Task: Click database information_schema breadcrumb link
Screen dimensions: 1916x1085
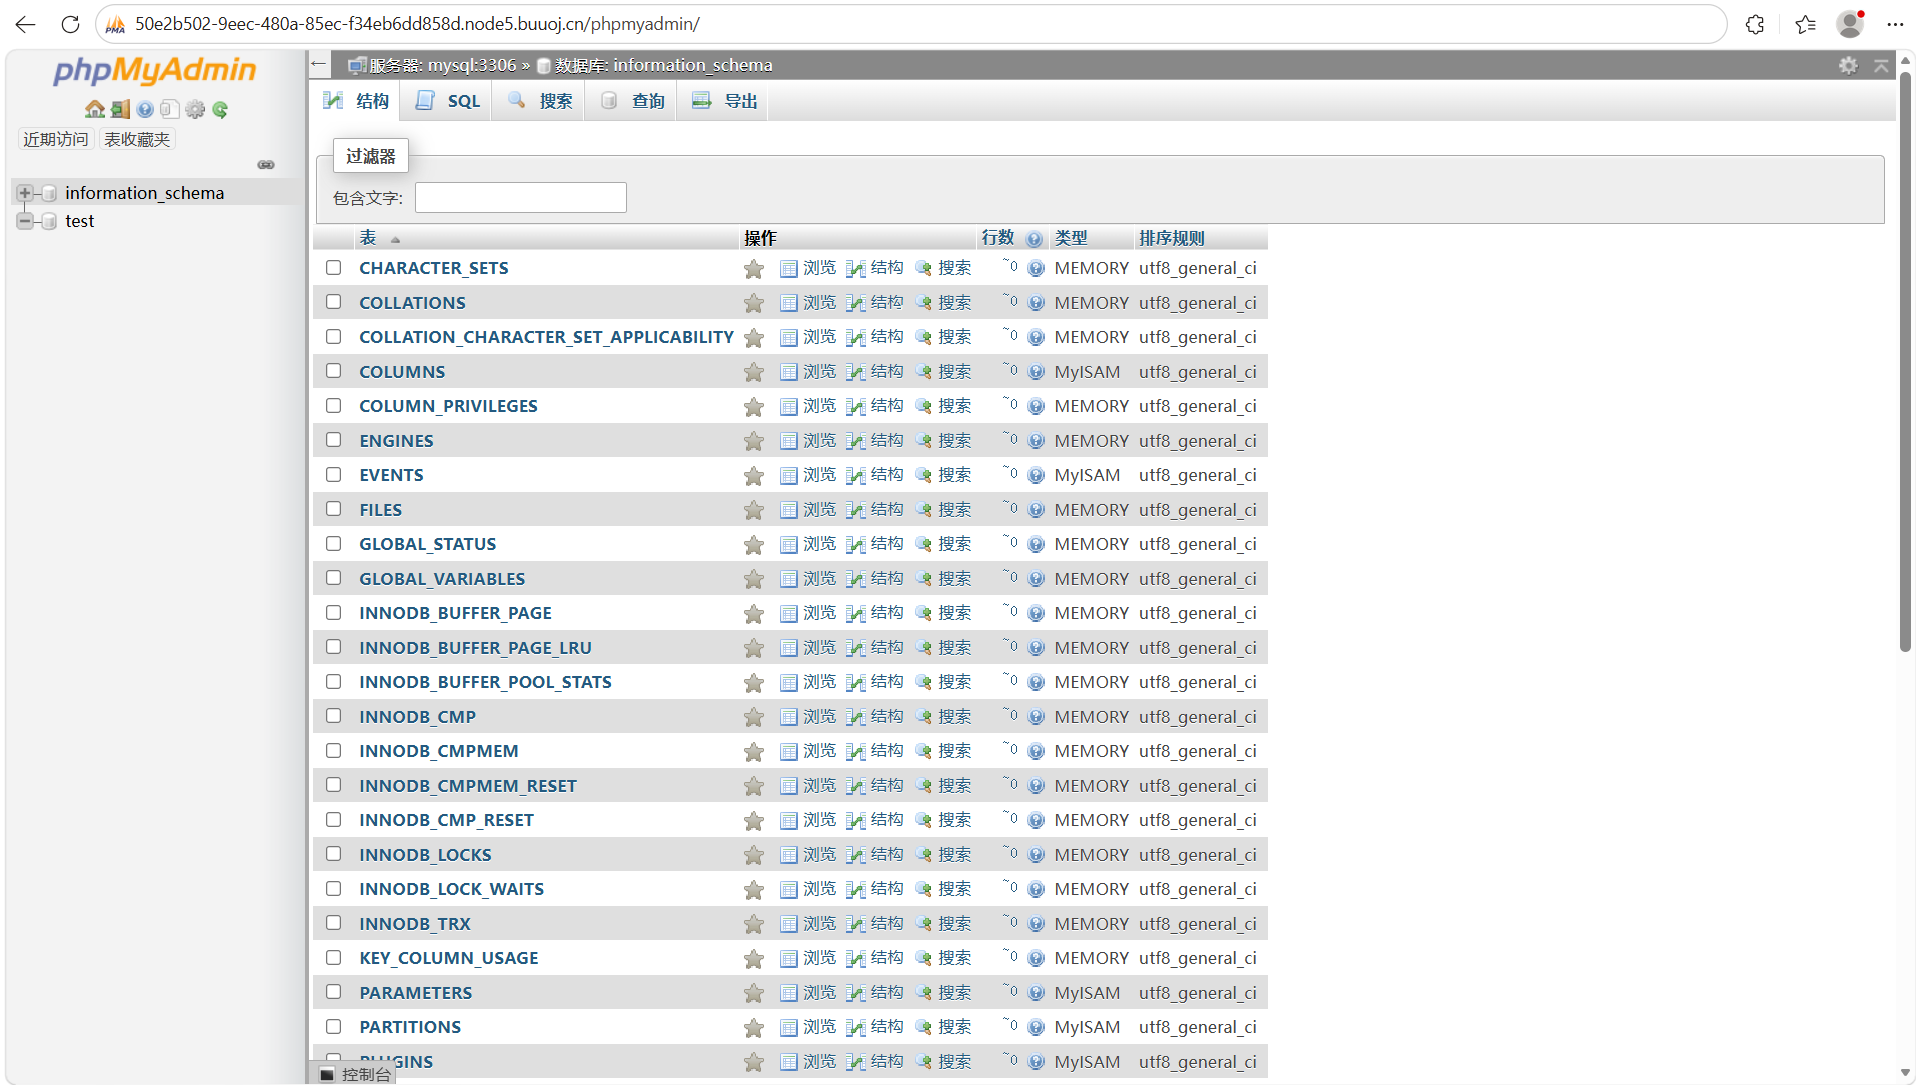Action: pos(663,65)
